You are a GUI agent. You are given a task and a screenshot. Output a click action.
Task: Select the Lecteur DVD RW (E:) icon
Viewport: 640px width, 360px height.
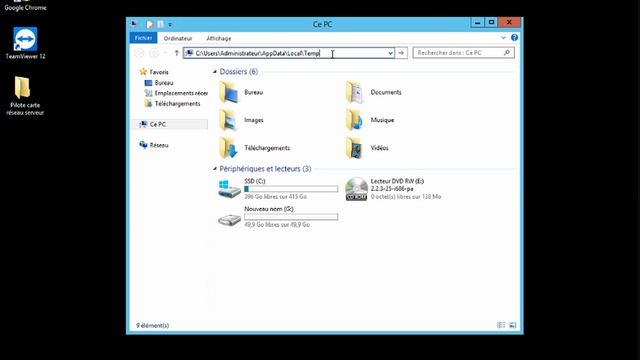[356, 189]
